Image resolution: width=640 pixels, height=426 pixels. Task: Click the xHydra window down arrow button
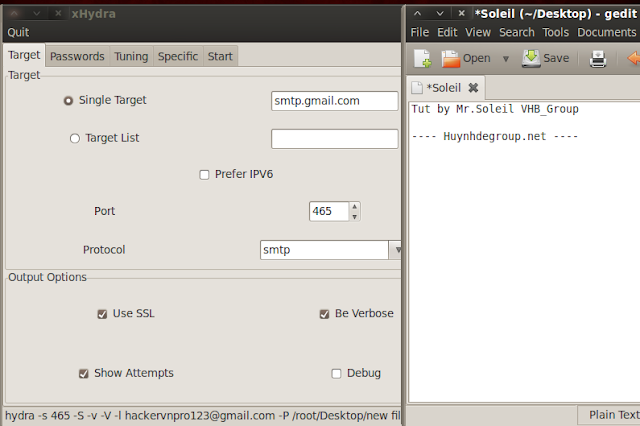coord(37,13)
